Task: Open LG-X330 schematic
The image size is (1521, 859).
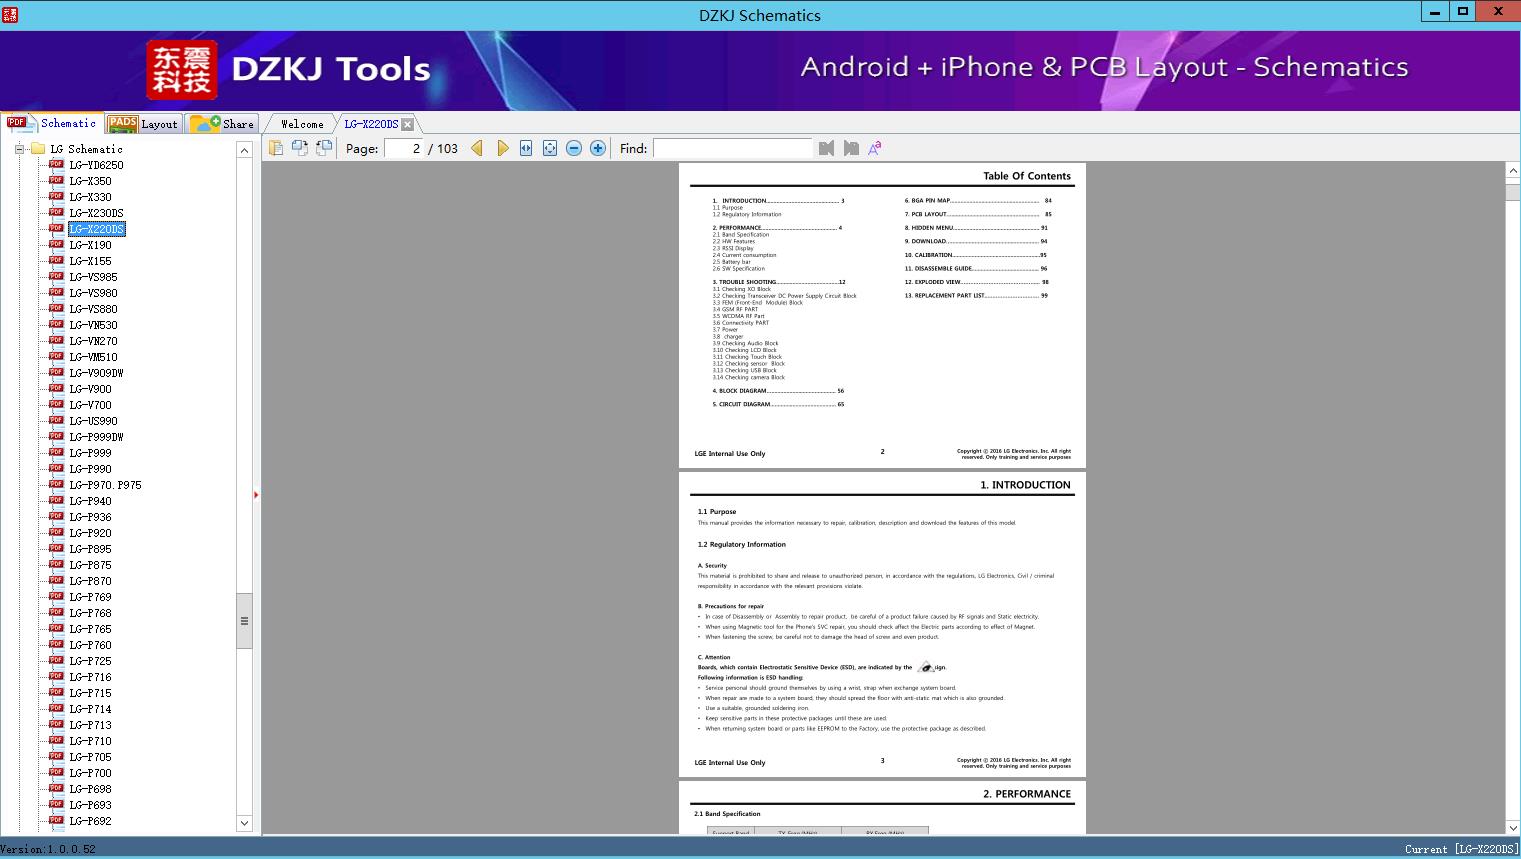Action: click(90, 197)
